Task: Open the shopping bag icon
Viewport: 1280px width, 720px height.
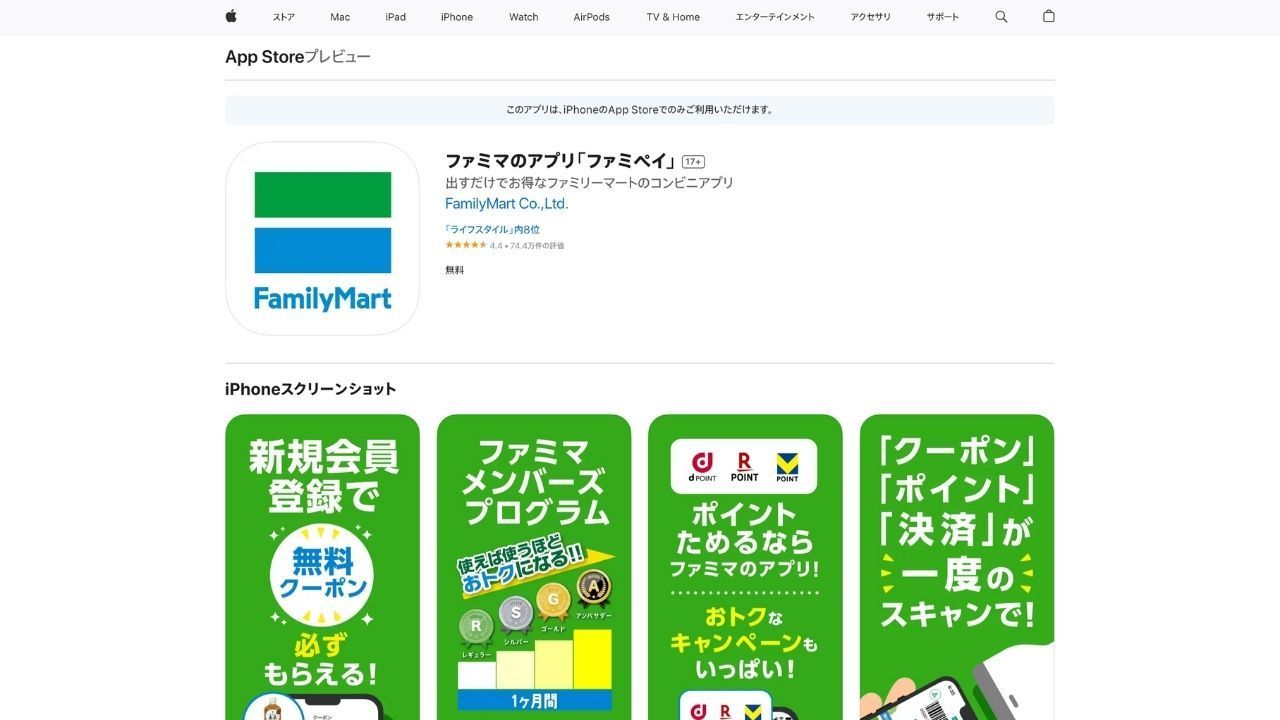Action: click(x=1048, y=16)
